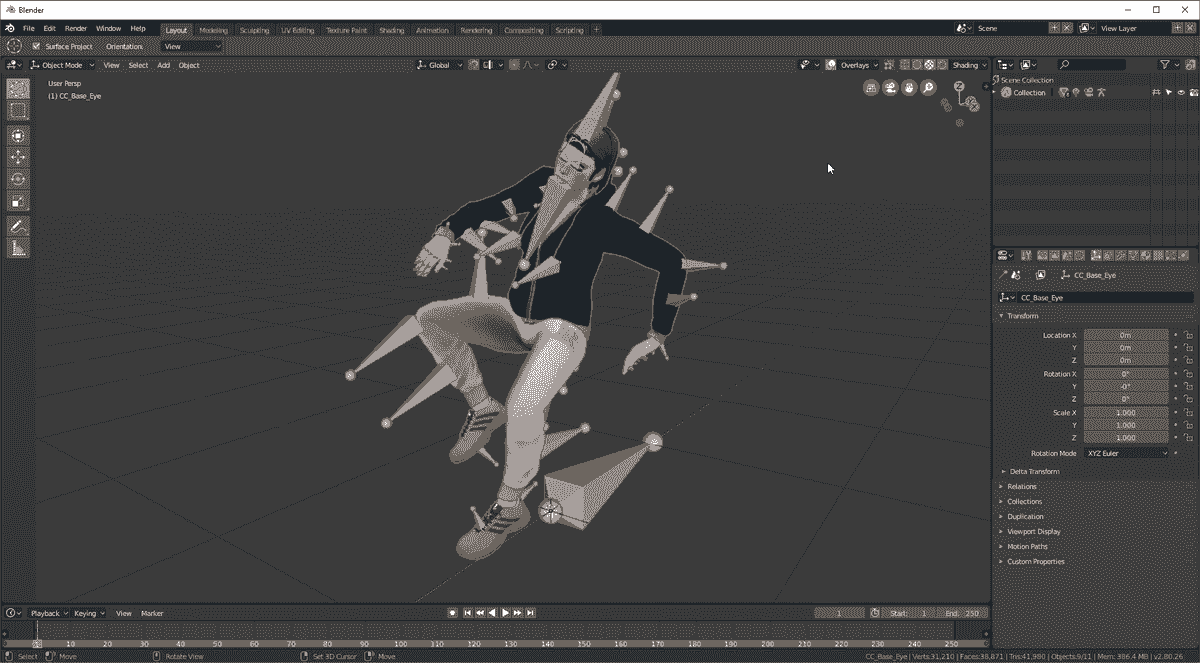Activate the Rotate tool
Screen dimensions: 1200x663
[18, 178]
